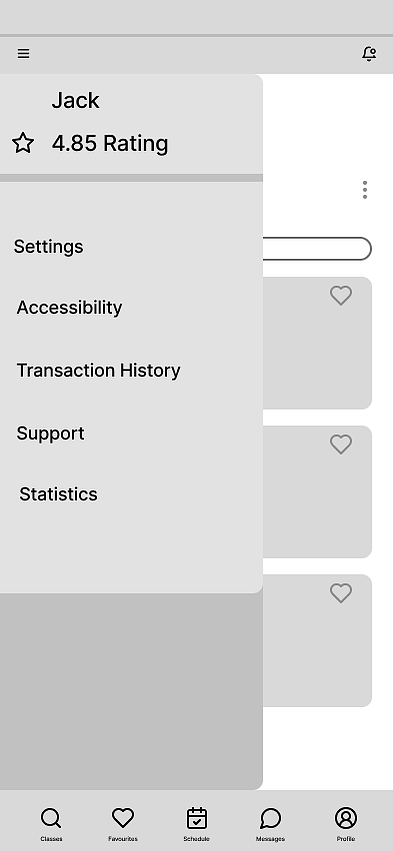Viewport: 393px width, 851px height.
Task: Favourite the second class card heart
Action: [341, 444]
